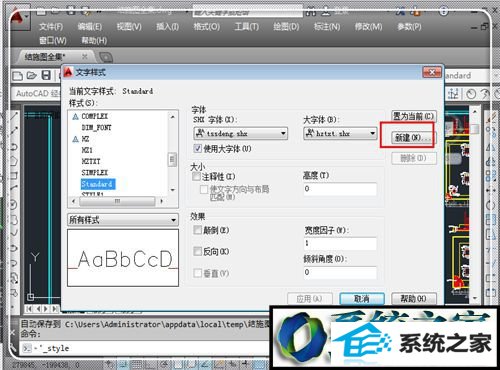
Task: Open file using the folder toolbar icon
Action: pos(32,76)
